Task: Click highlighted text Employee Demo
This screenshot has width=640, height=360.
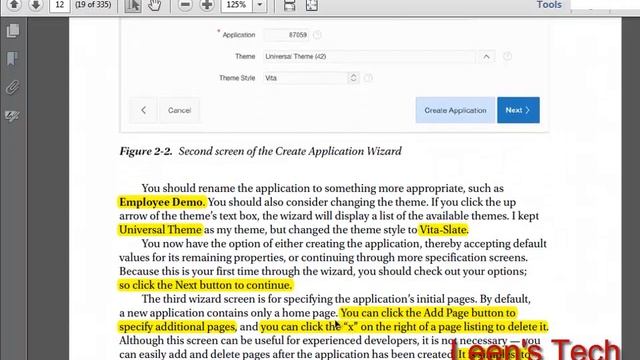Action: click(x=162, y=202)
